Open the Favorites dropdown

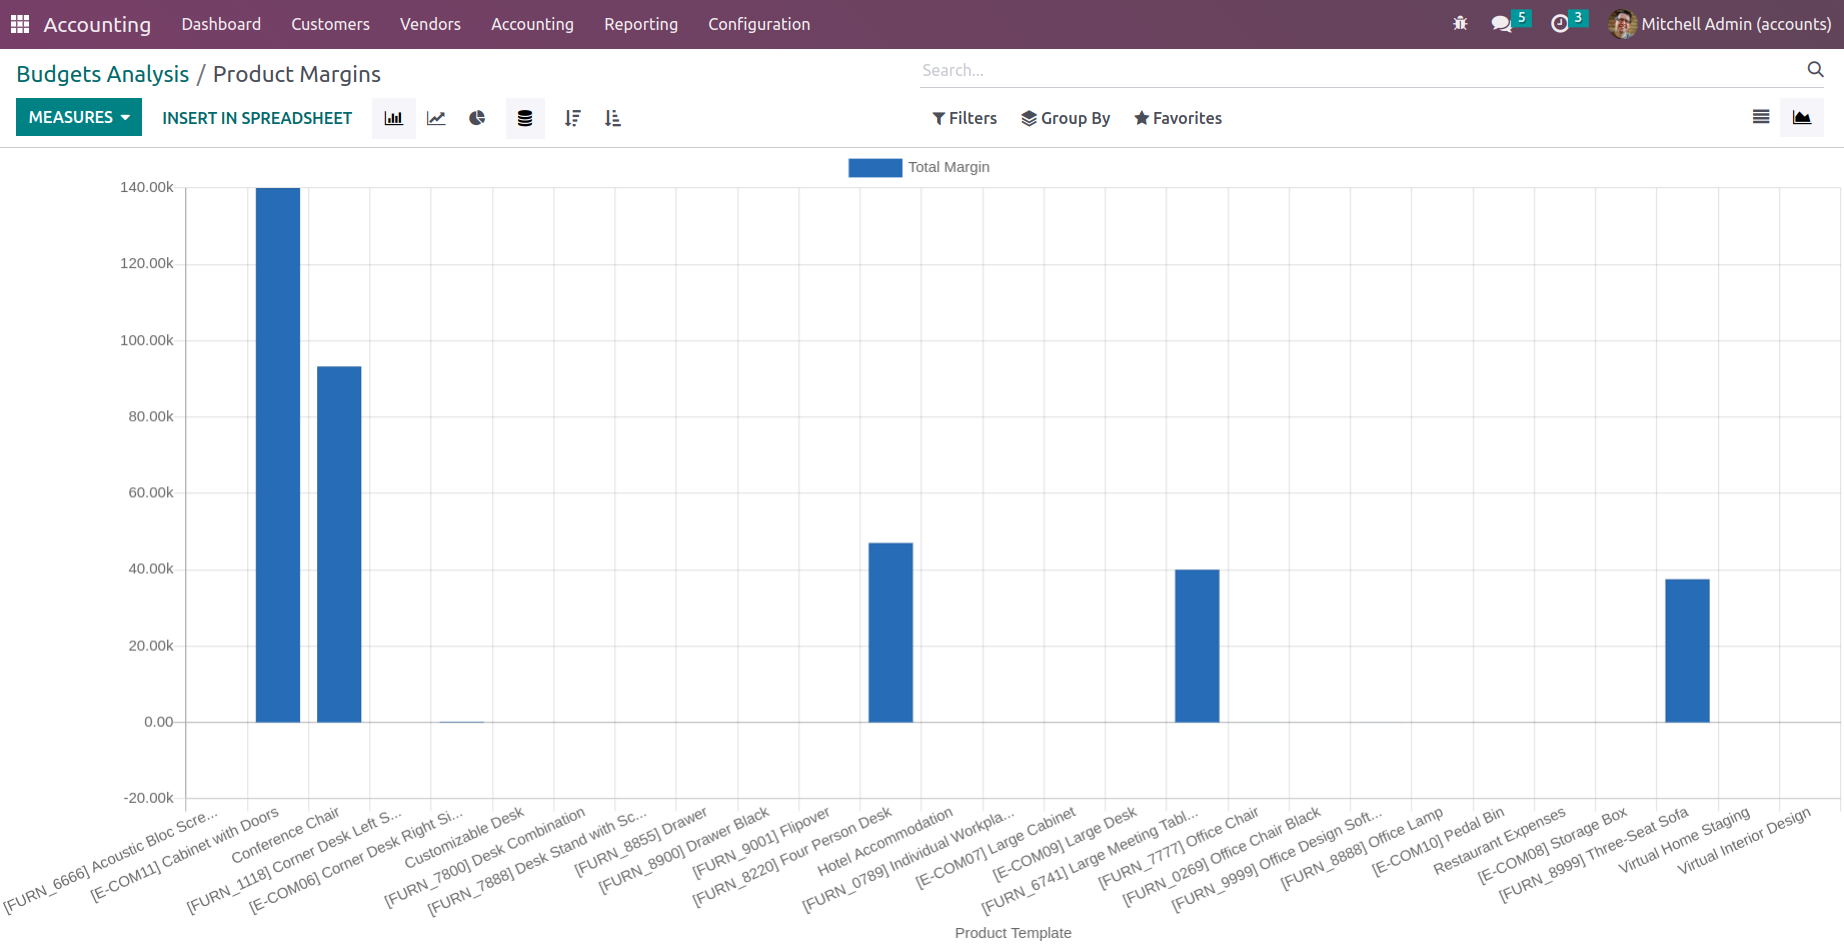pos(1177,118)
